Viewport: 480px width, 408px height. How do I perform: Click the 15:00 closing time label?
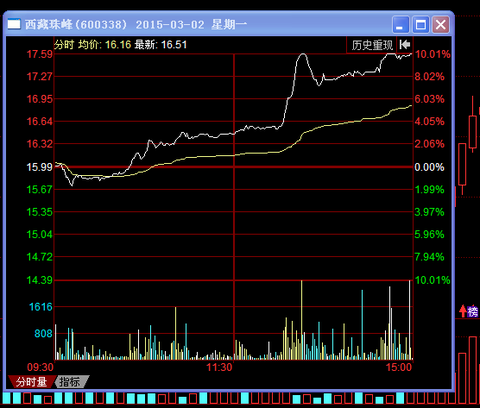[399, 367]
